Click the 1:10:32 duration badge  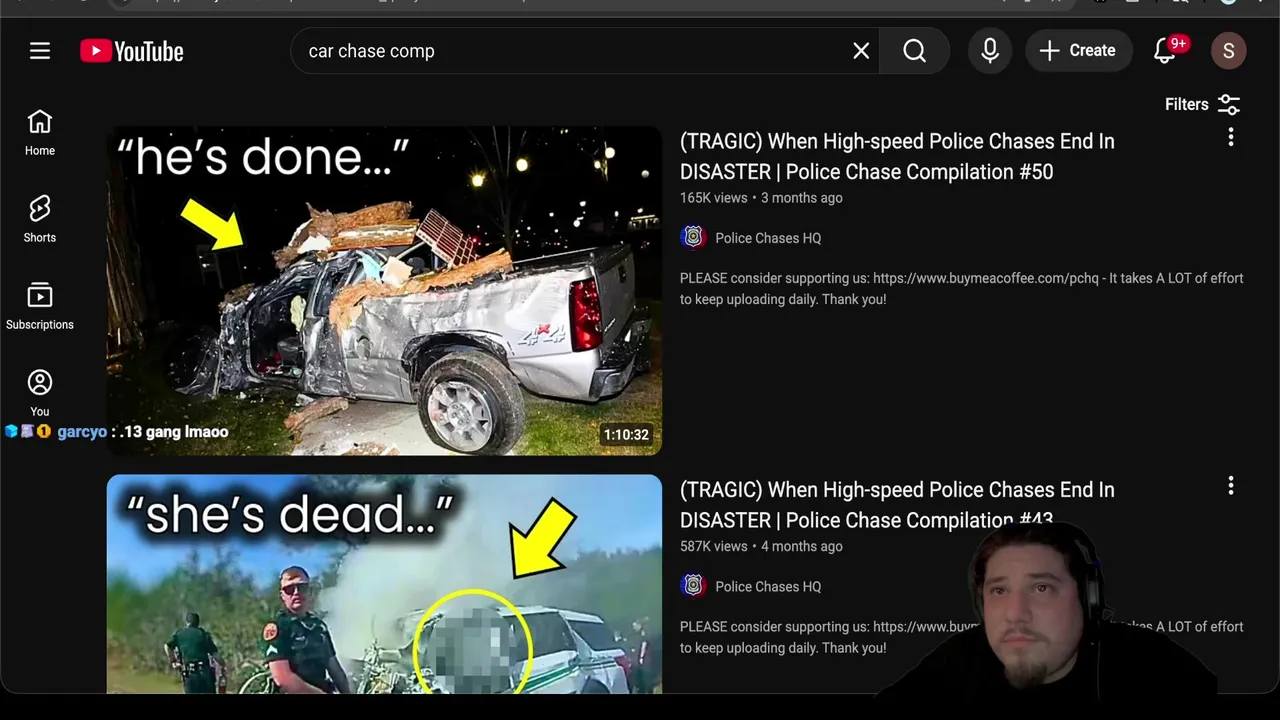click(x=626, y=435)
